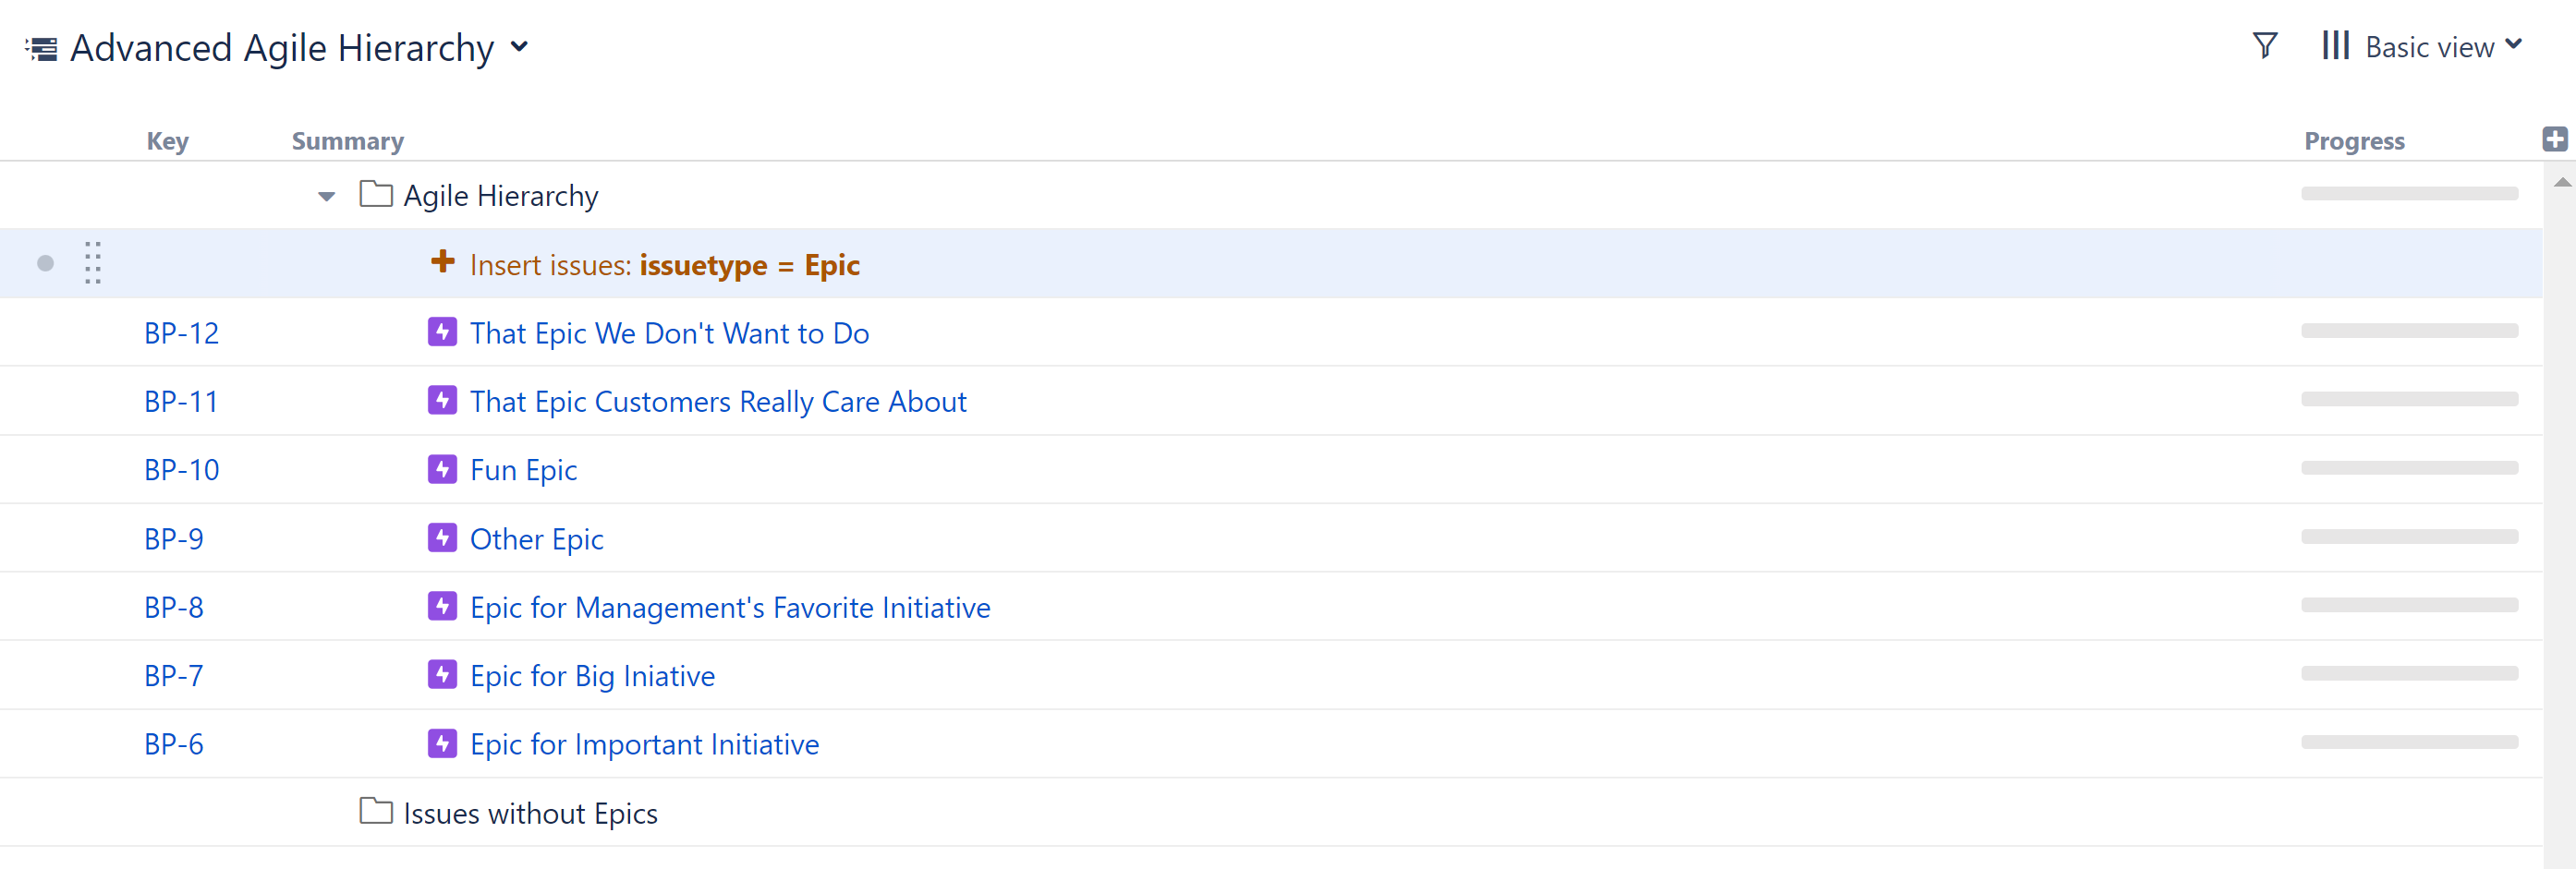2576x869 pixels.
Task: Toggle the row selector dot on the Insert row
Action: pos(45,263)
